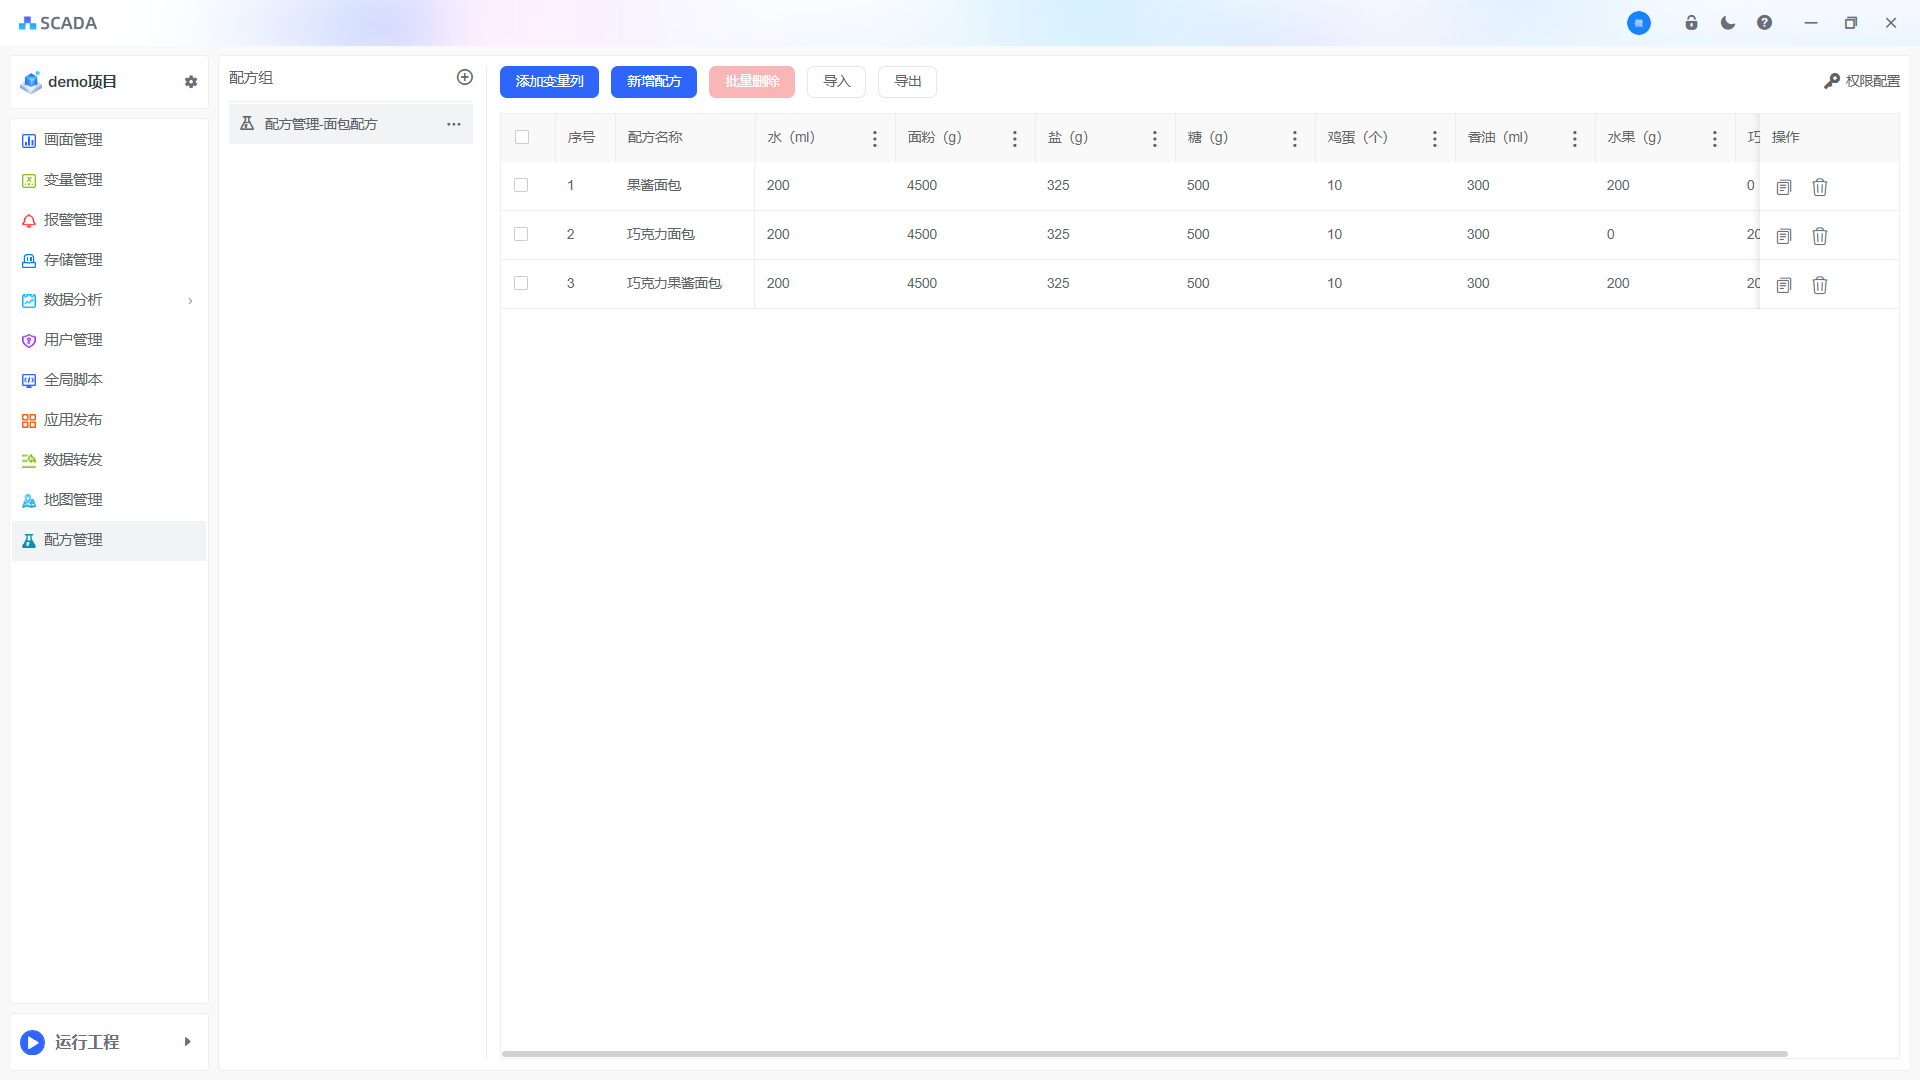Add a new recipe group with plus icon
1920x1080 pixels.
464,78
